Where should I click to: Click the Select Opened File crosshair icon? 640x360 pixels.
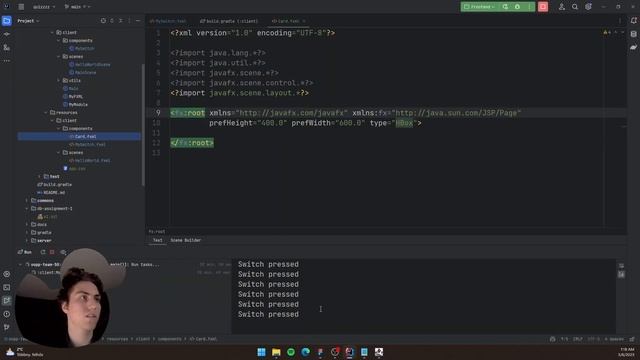tap(103, 21)
